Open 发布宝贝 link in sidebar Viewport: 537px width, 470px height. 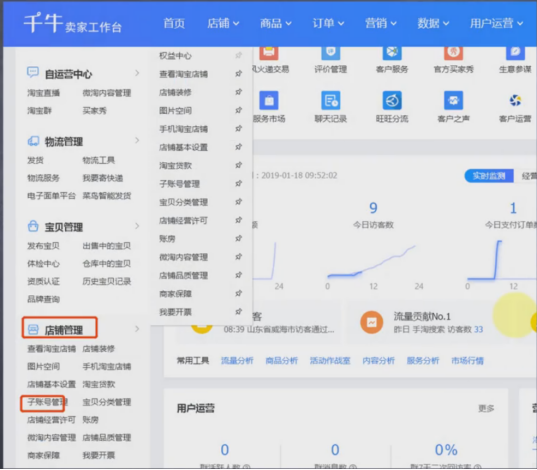(x=43, y=246)
